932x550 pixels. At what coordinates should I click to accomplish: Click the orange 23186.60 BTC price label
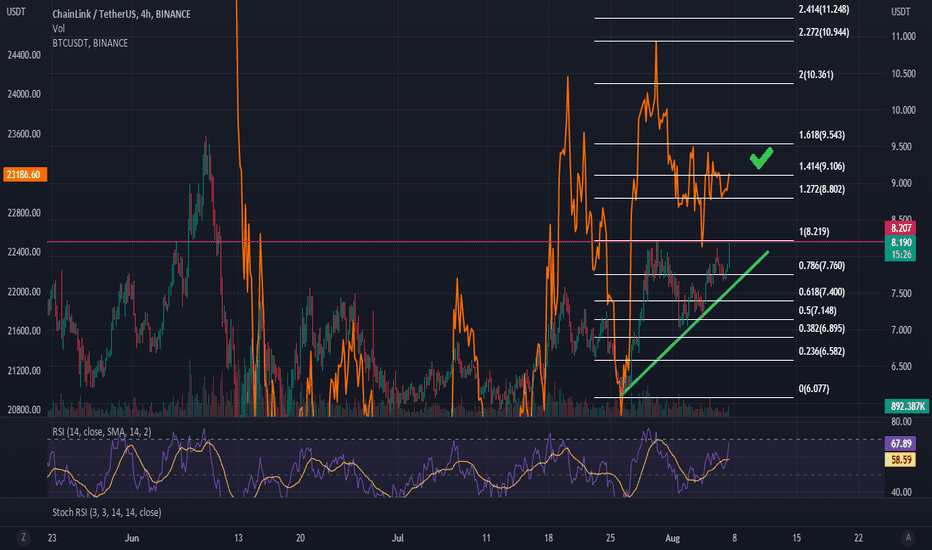pyautogui.click(x=24, y=174)
